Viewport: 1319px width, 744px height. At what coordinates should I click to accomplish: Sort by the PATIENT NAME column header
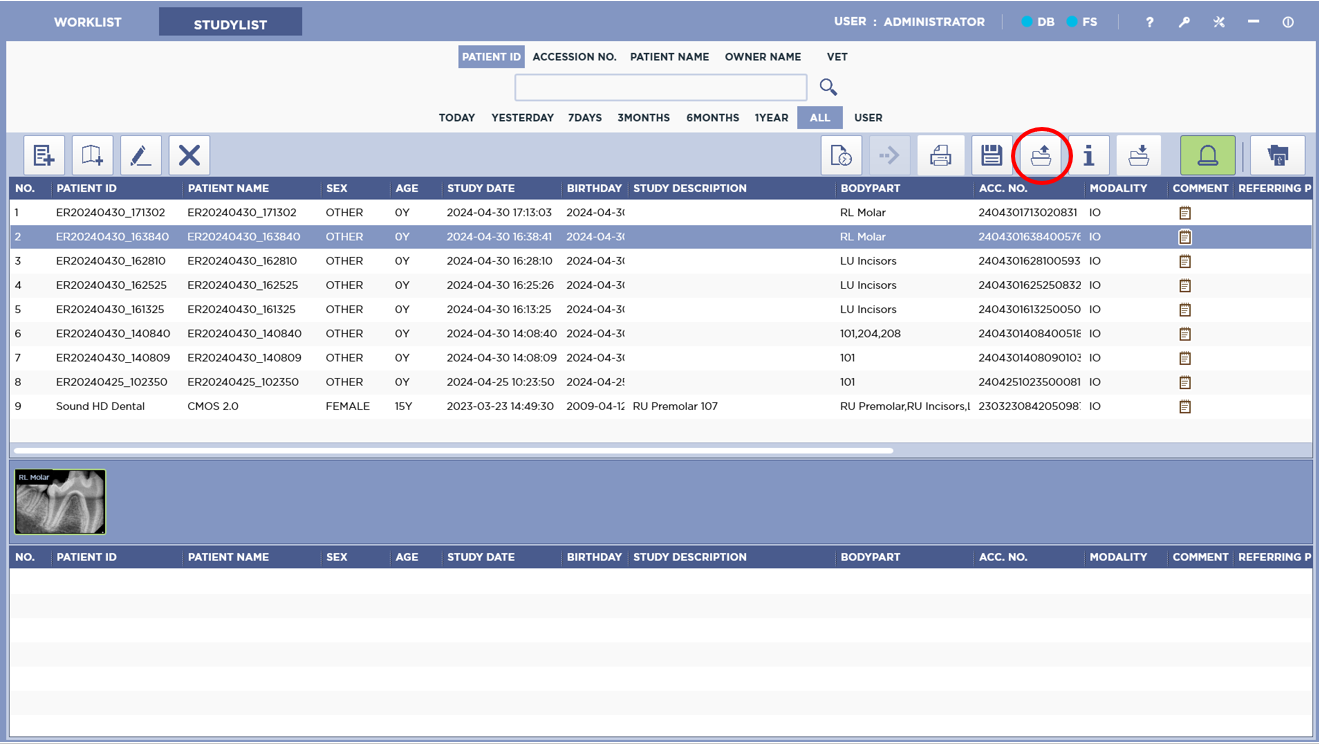coord(228,188)
